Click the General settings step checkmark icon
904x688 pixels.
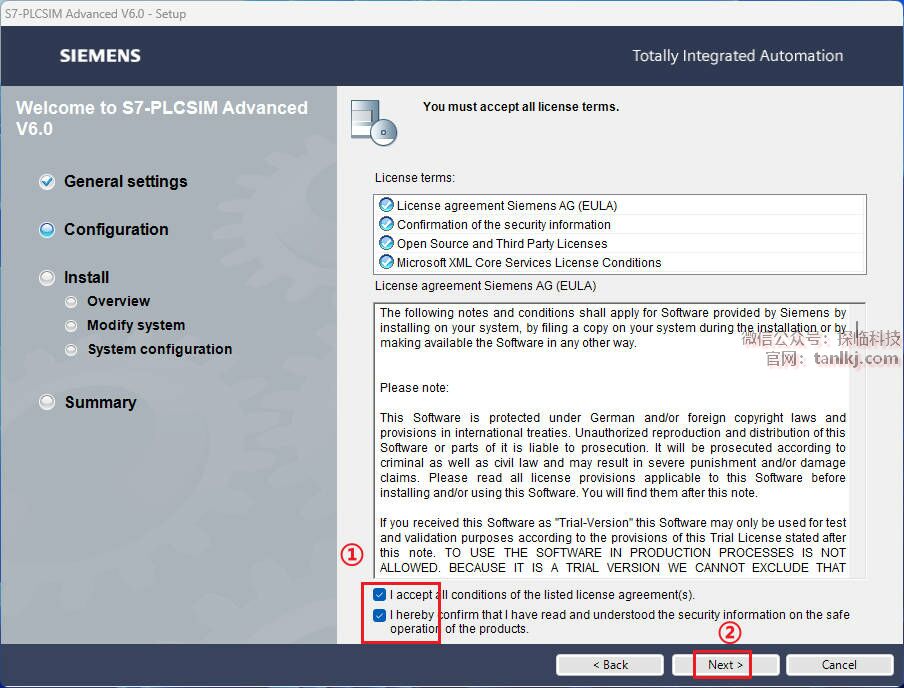47,182
